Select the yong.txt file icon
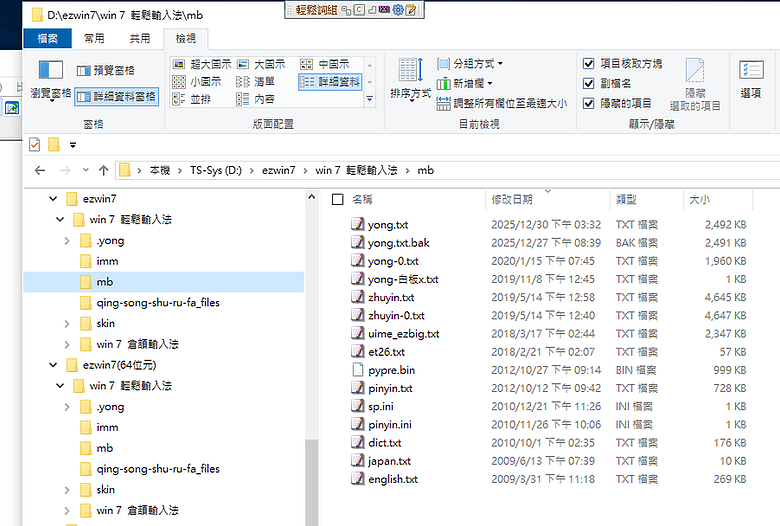This screenshot has height=526, width=780. pos(358,224)
